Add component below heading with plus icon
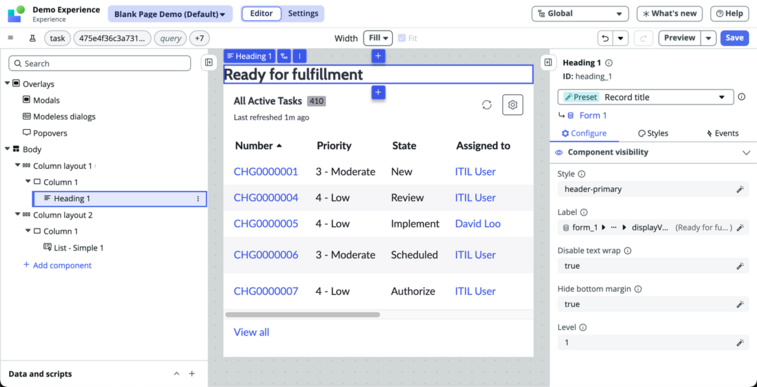This screenshot has width=757, height=387. click(x=378, y=92)
